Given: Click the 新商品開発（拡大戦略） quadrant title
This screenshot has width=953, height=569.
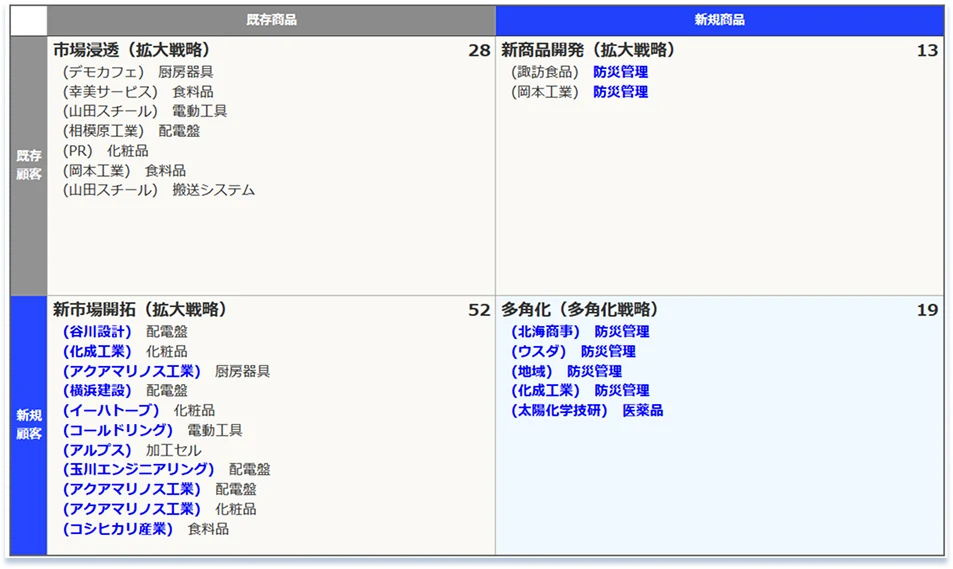Looking at the screenshot, I should point(588,50).
